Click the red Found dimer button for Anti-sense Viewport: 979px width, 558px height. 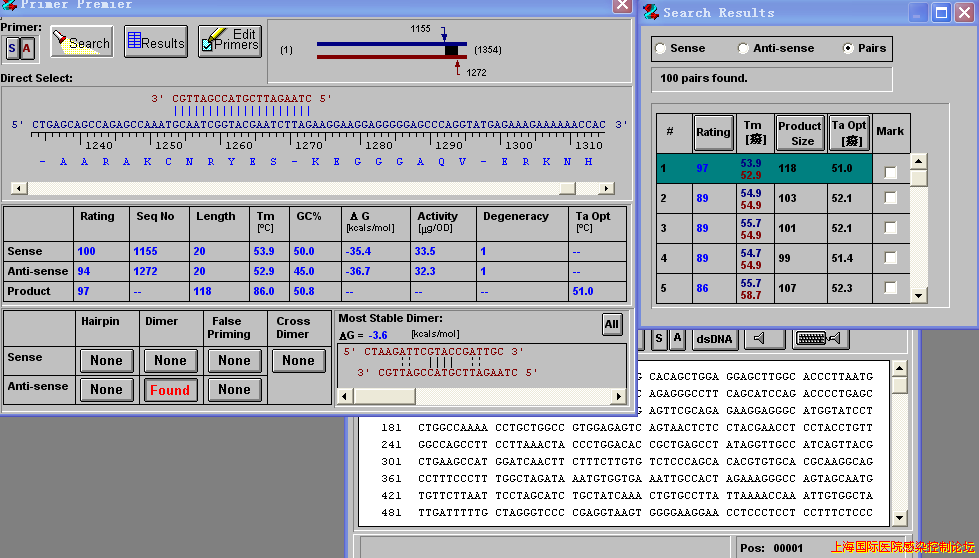[170, 390]
